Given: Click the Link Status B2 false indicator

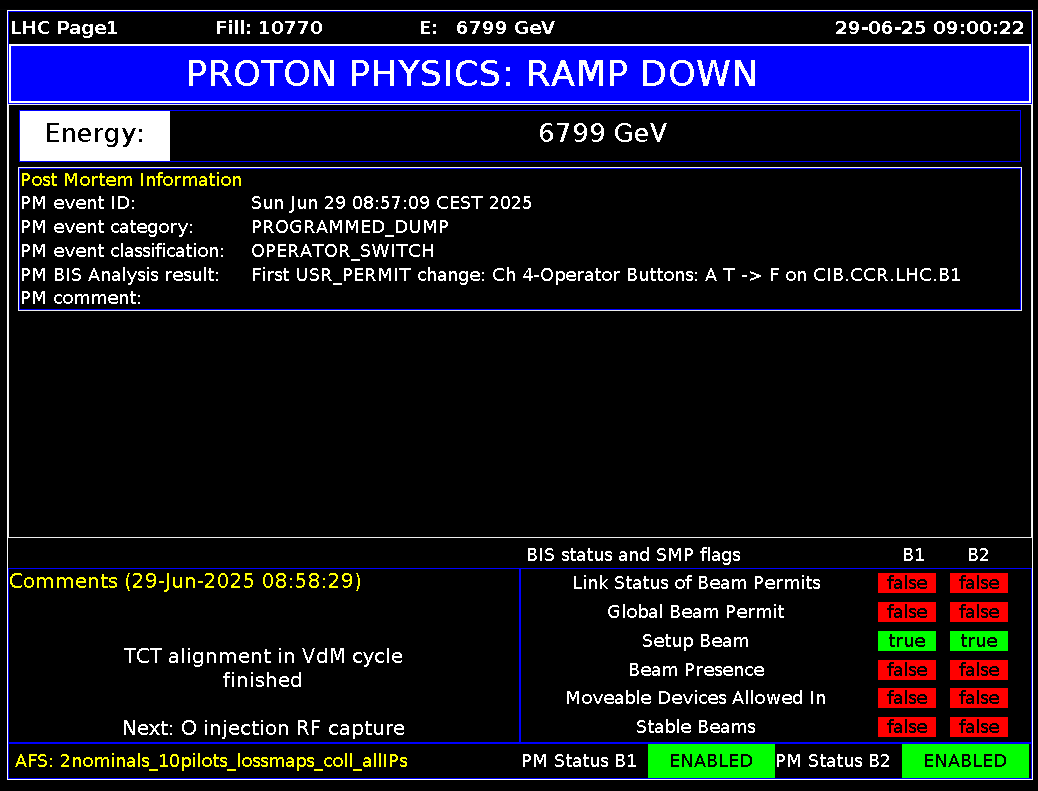Looking at the screenshot, I should coord(979,583).
